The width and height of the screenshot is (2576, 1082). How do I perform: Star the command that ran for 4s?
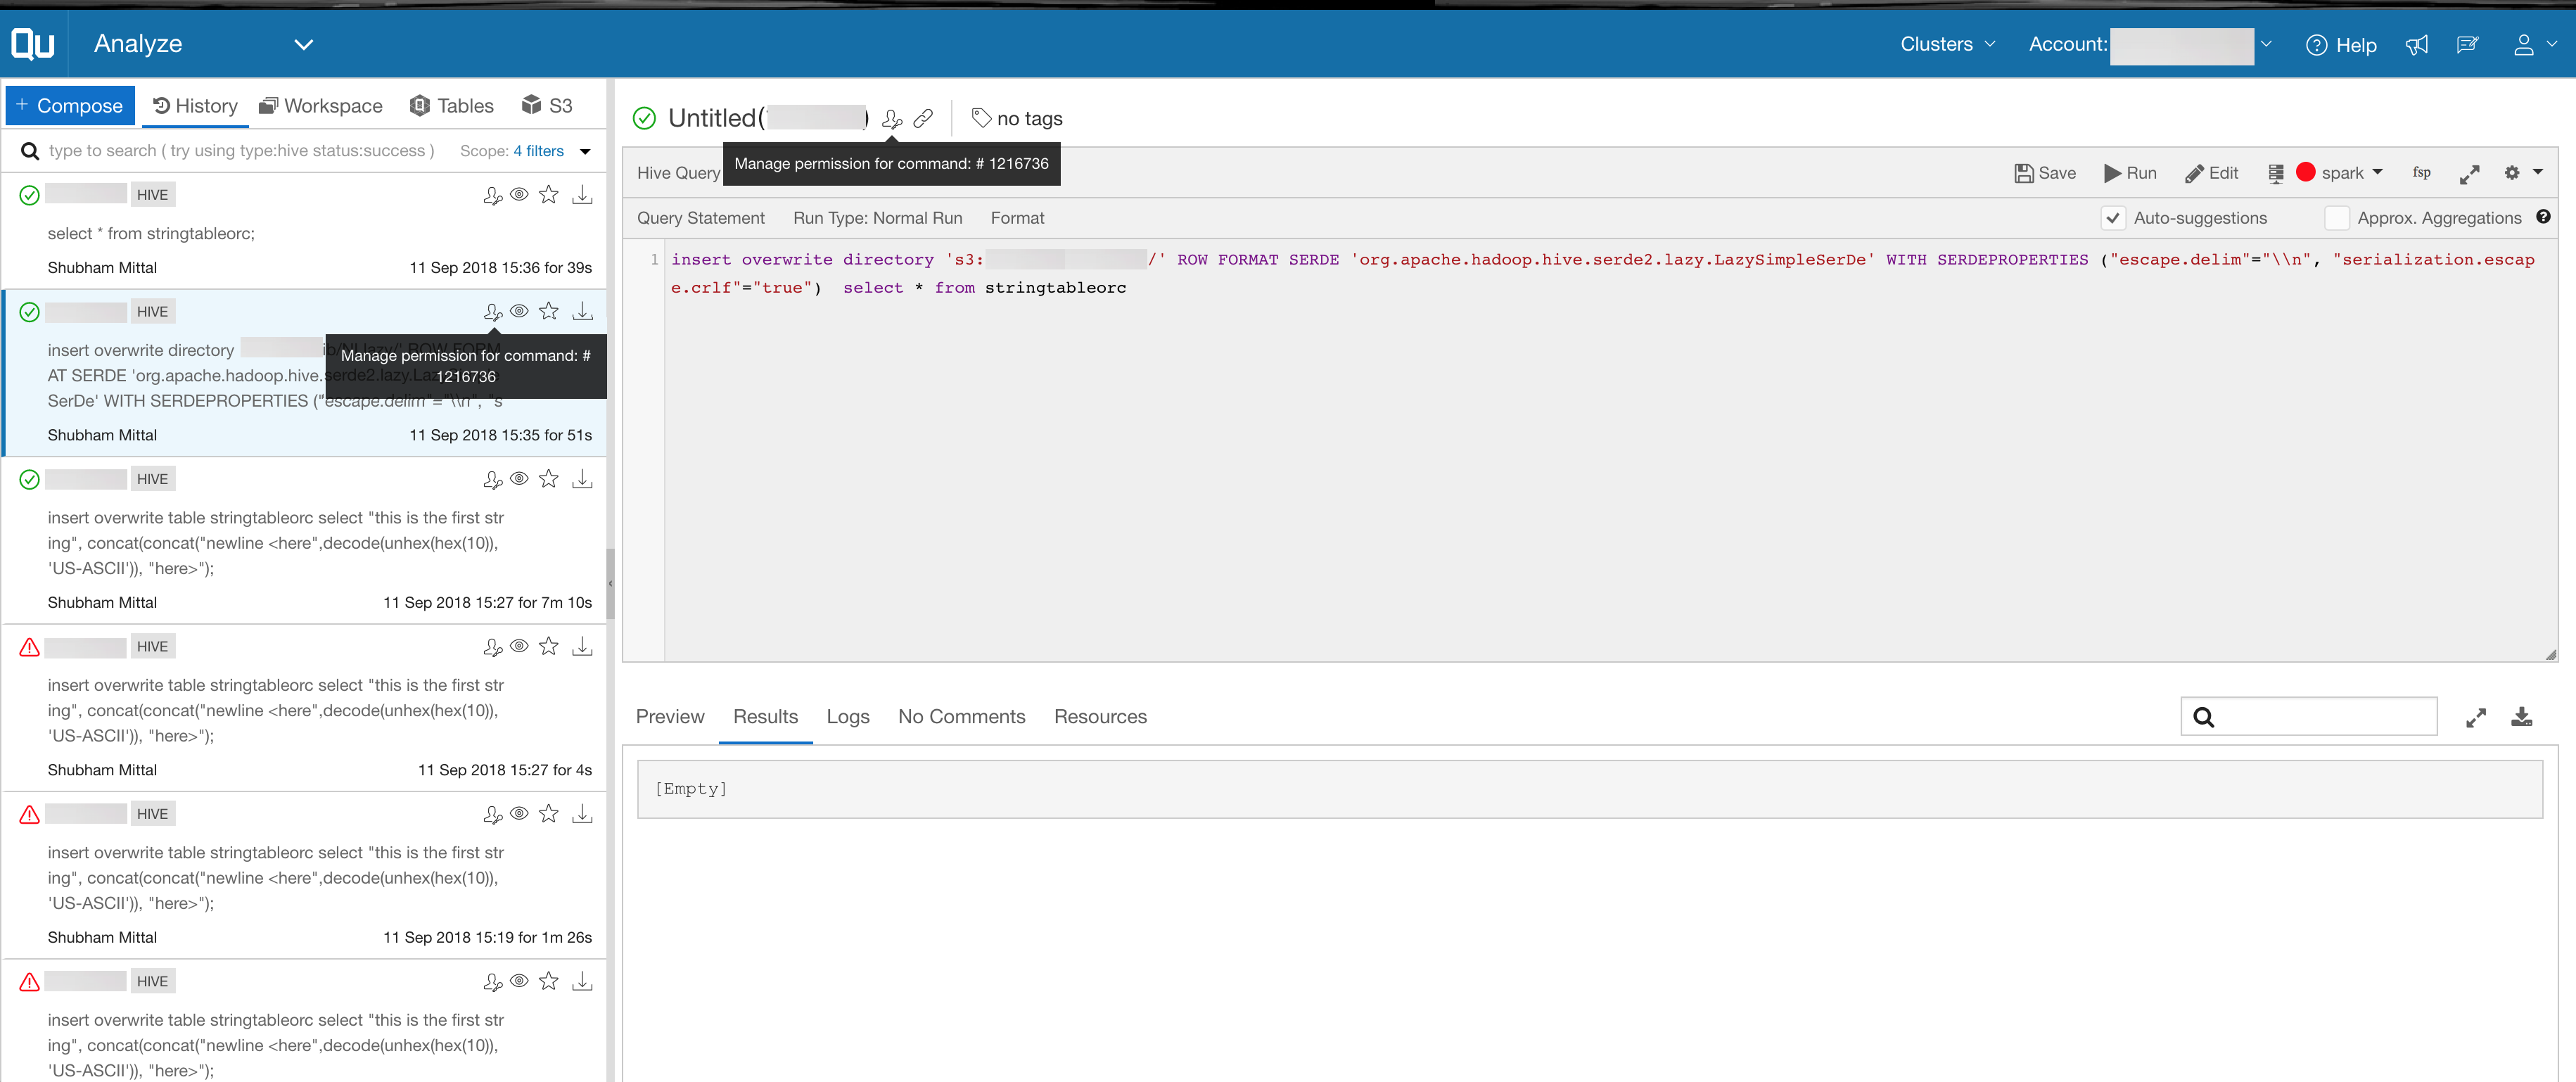(548, 647)
